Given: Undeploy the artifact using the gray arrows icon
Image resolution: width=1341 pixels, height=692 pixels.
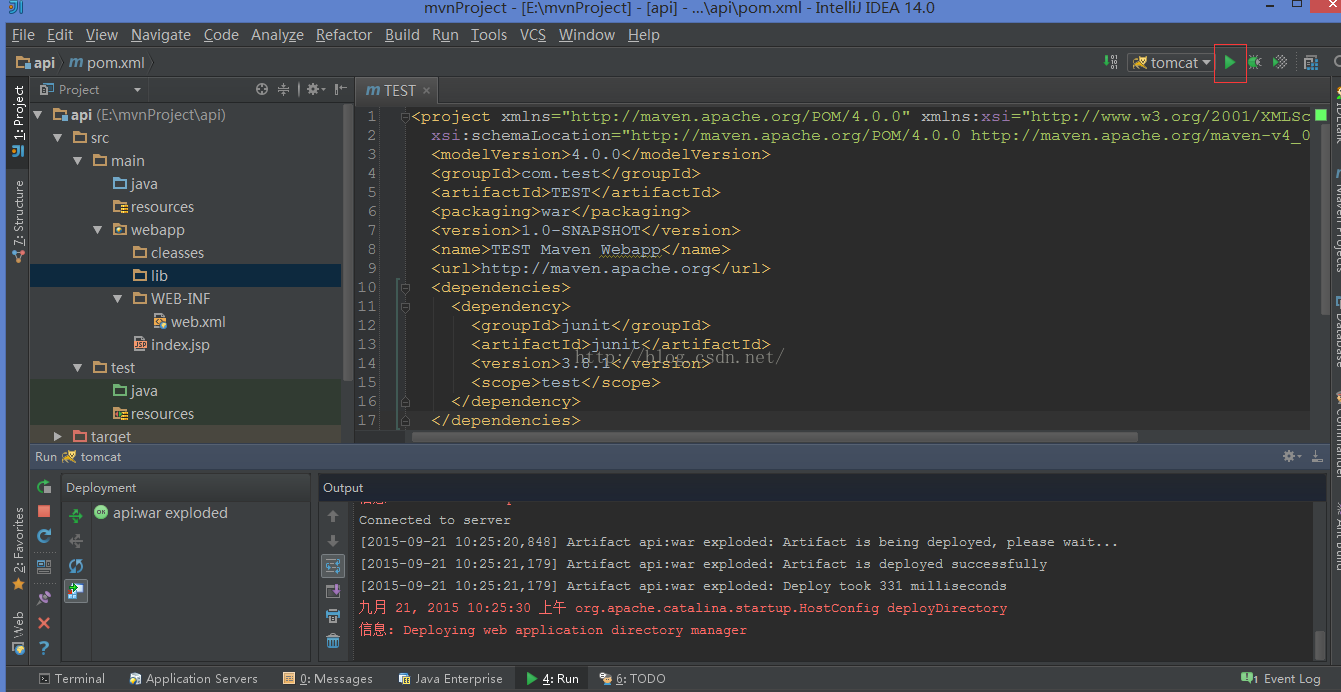Looking at the screenshot, I should [x=76, y=541].
